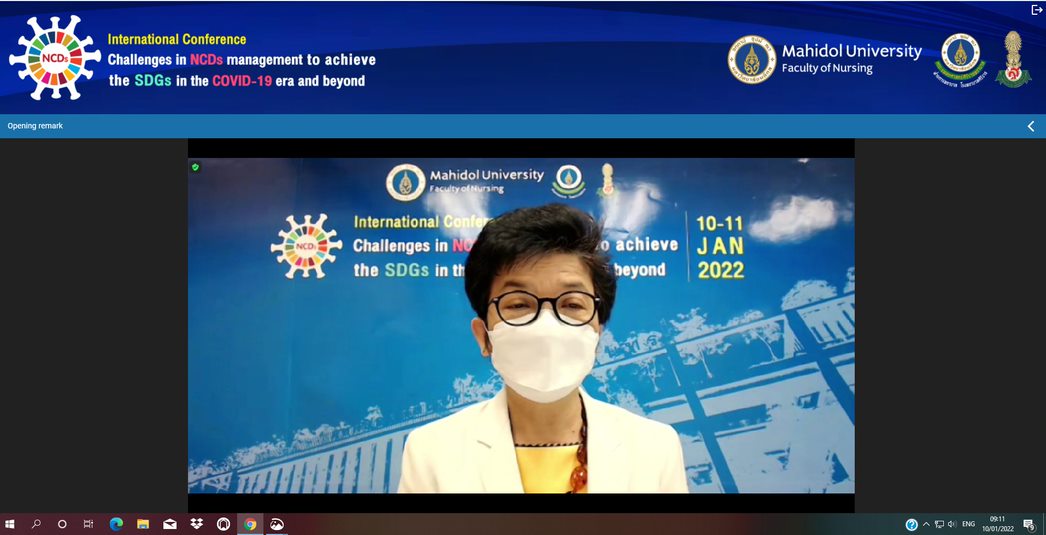Switch to Google Chrome in the taskbar
Screen dimensions: 1046x535
pos(250,524)
